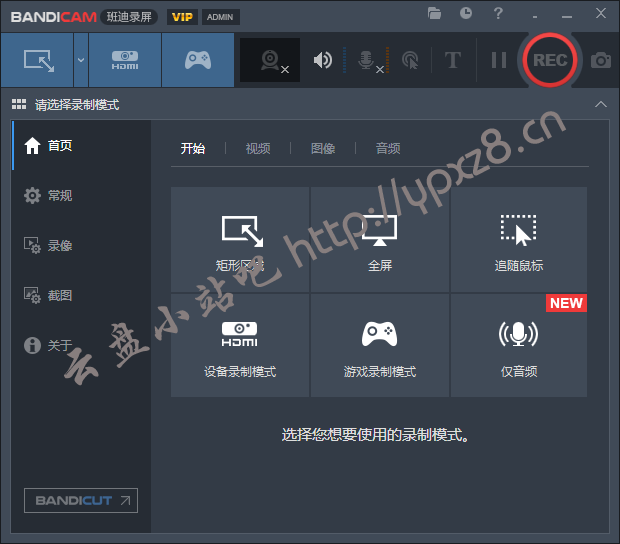Switch to the 音频 tab
The width and height of the screenshot is (620, 544).
(x=388, y=149)
